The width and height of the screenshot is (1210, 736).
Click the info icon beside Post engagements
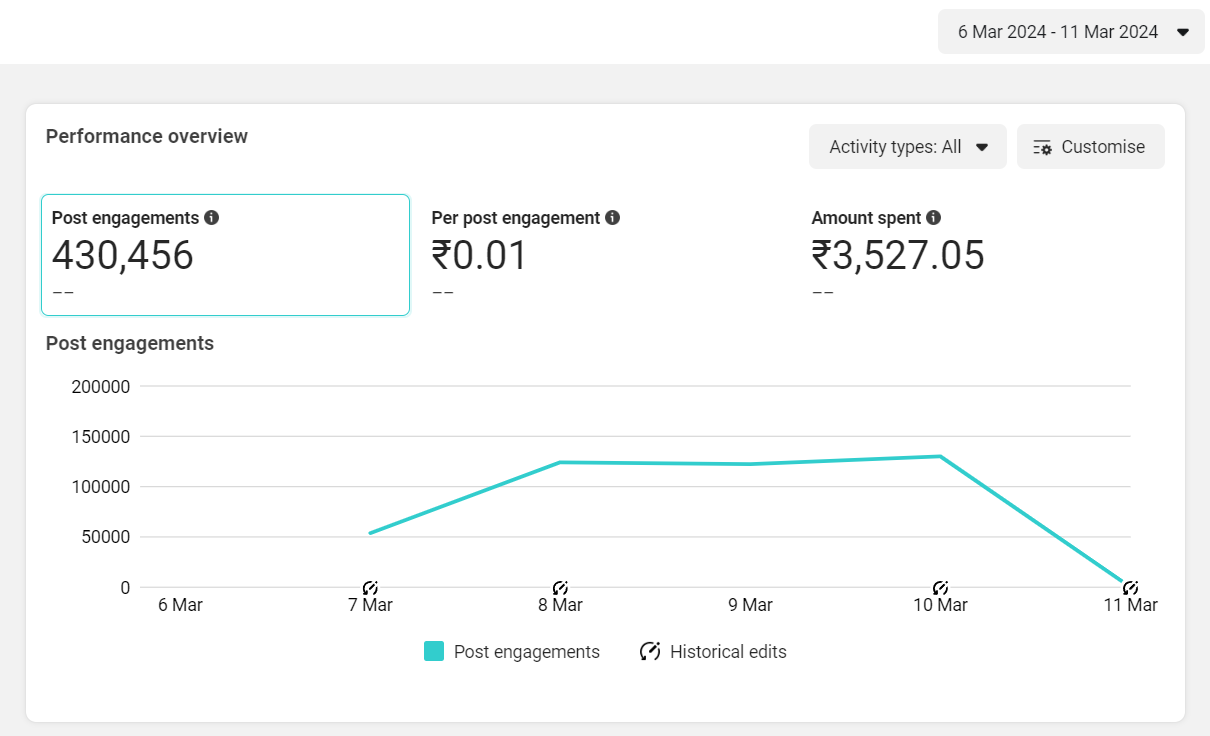[211, 218]
